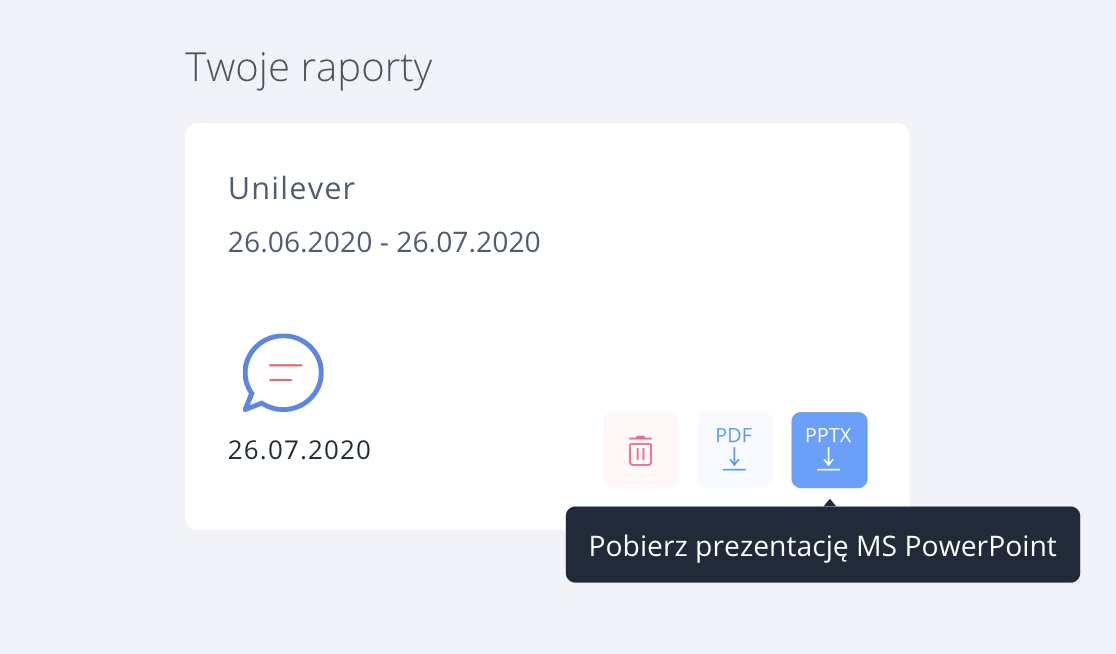Click the tooltip's small pointer triangle
1116x654 pixels.
(829, 502)
